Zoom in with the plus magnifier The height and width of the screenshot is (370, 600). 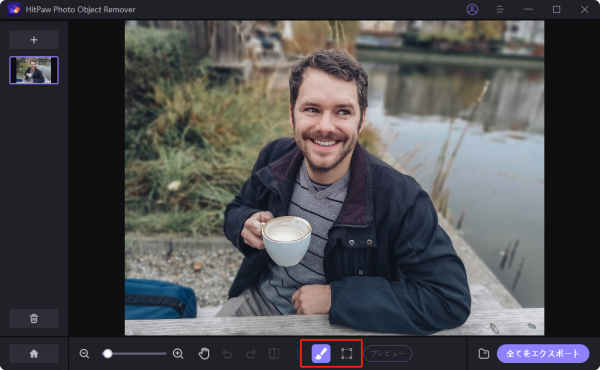(178, 354)
